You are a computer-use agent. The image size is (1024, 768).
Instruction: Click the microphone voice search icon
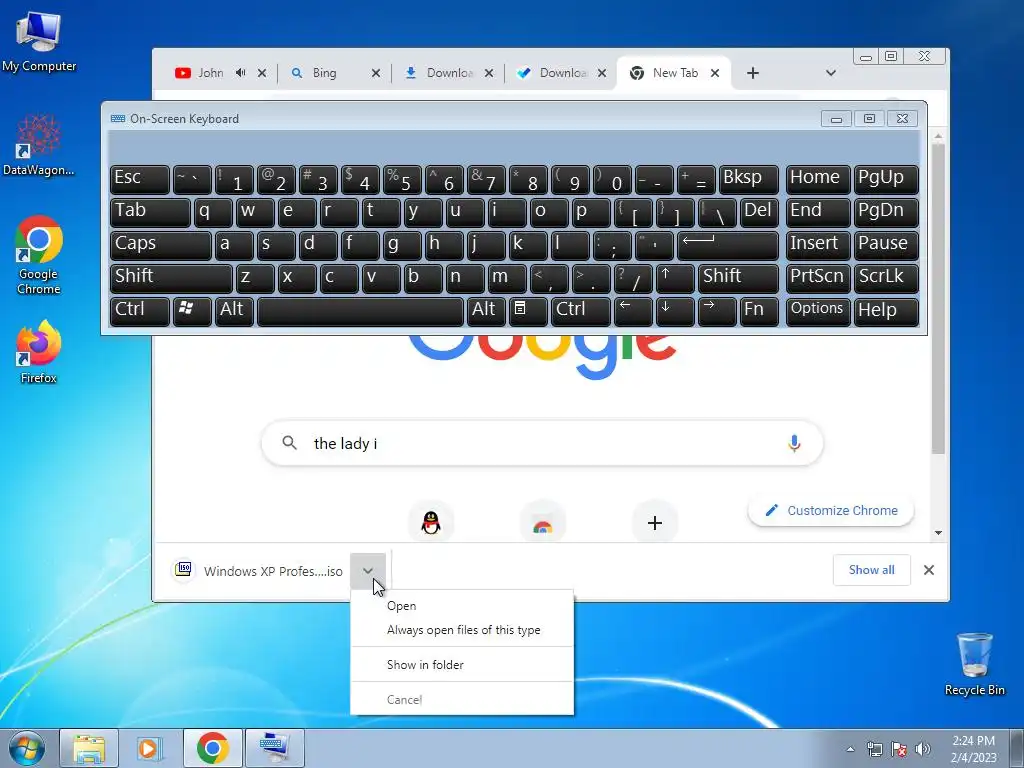coord(793,443)
